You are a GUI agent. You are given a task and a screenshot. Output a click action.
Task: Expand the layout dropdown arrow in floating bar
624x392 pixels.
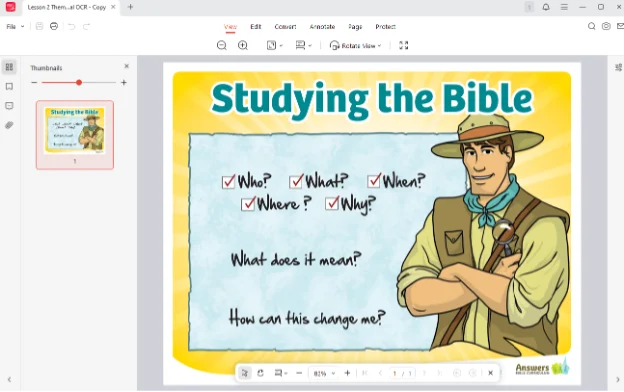click(286, 373)
